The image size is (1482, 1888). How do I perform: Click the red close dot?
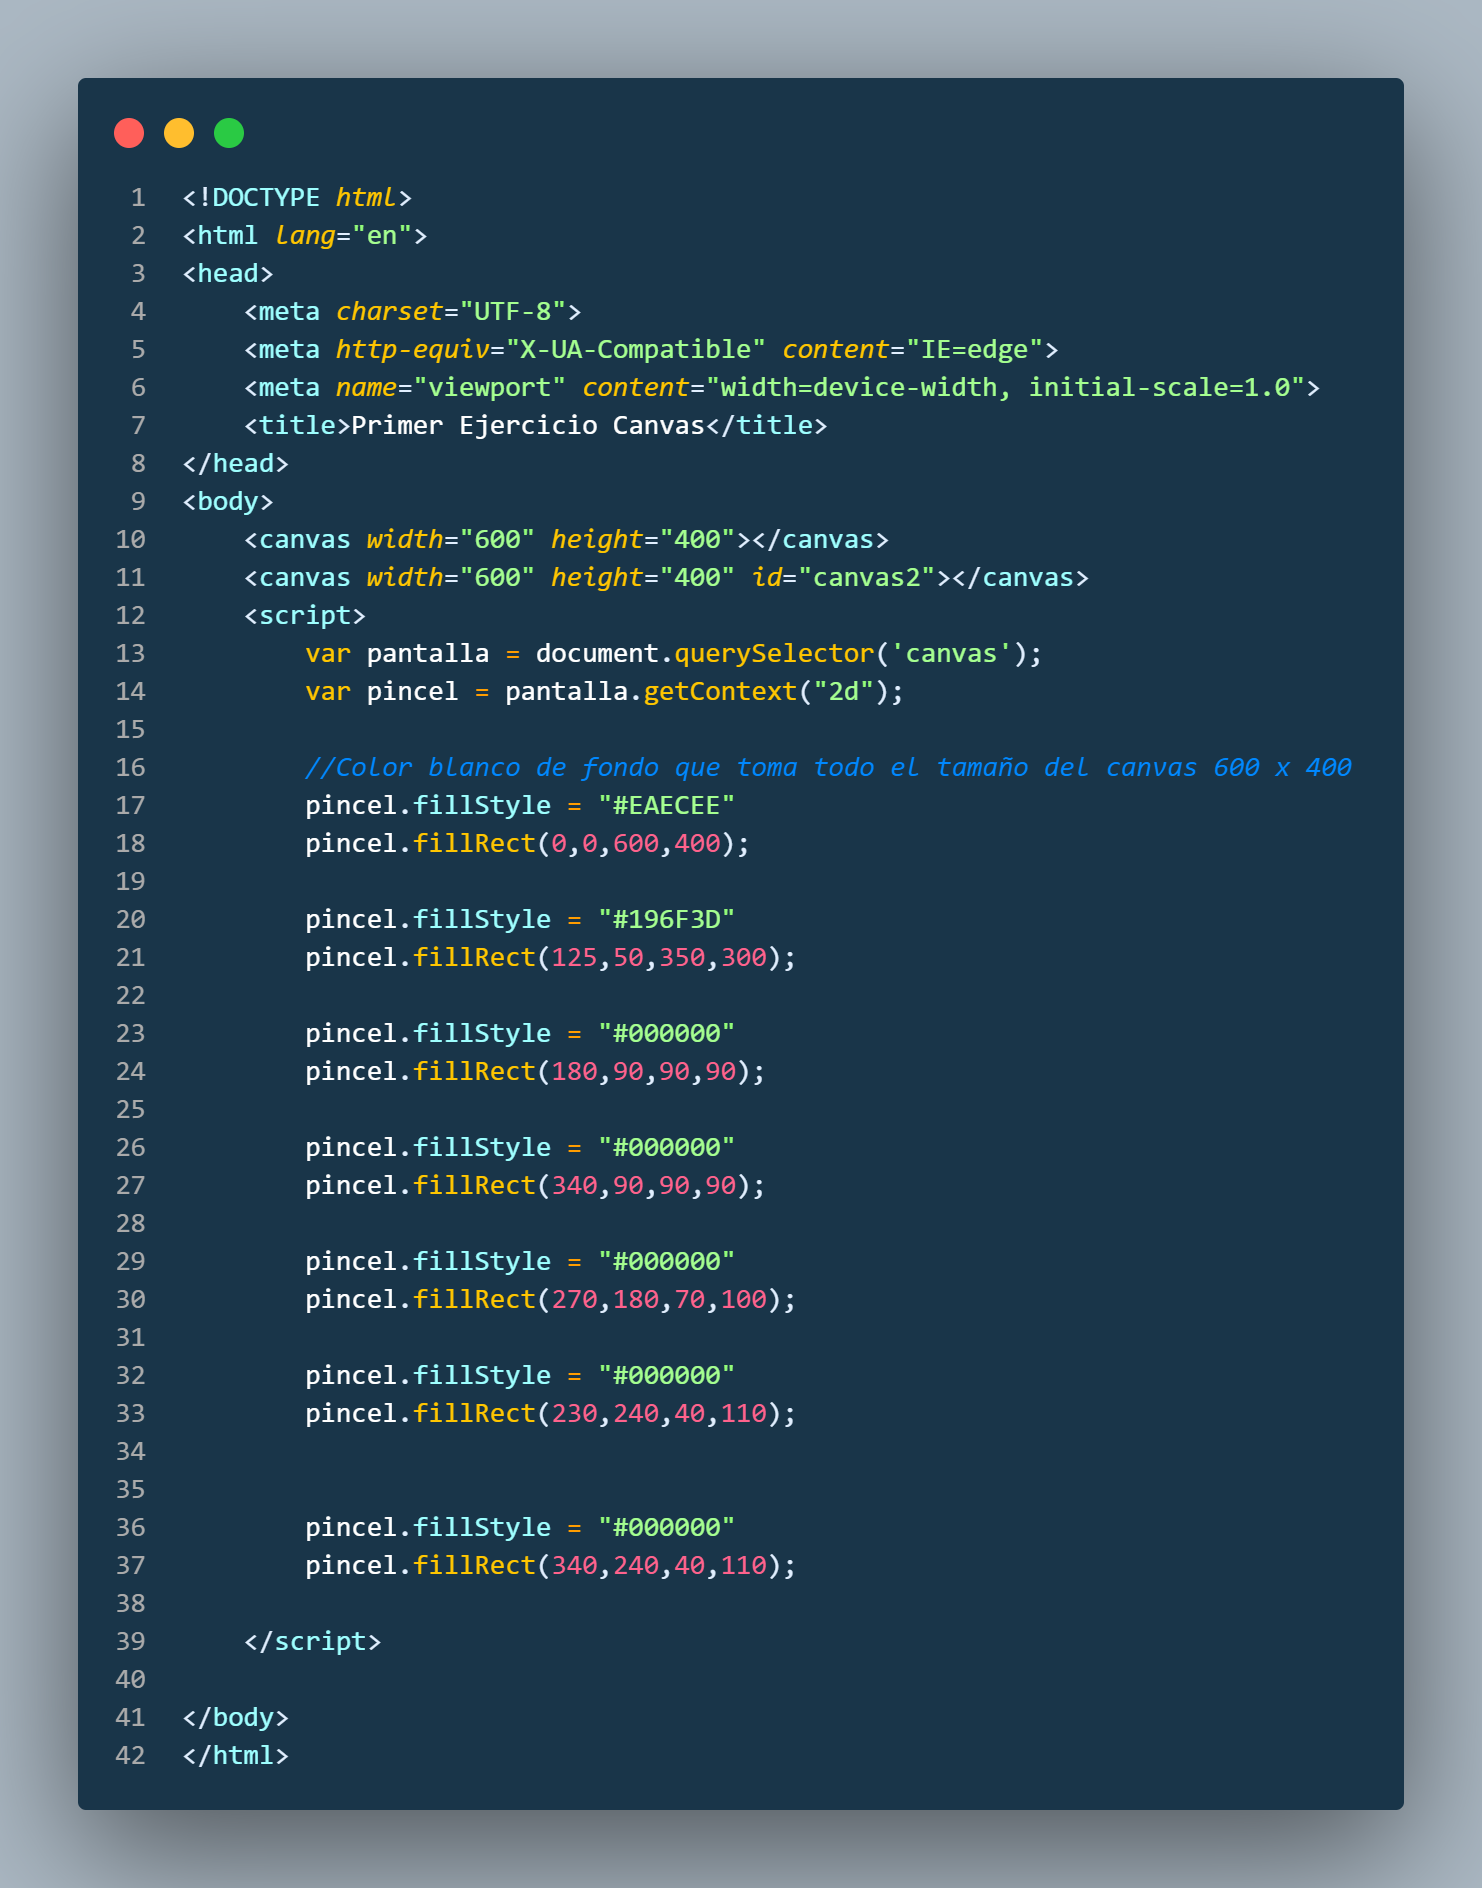coord(129,133)
